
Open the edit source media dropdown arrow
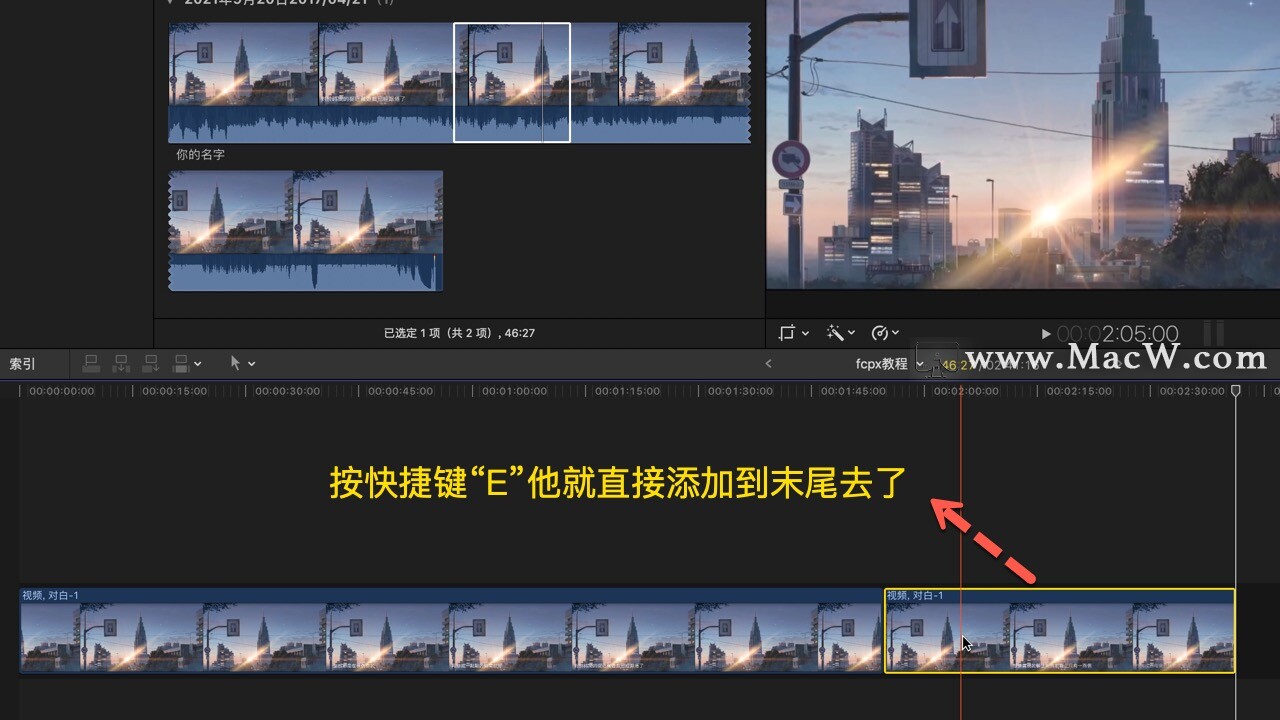(198, 364)
